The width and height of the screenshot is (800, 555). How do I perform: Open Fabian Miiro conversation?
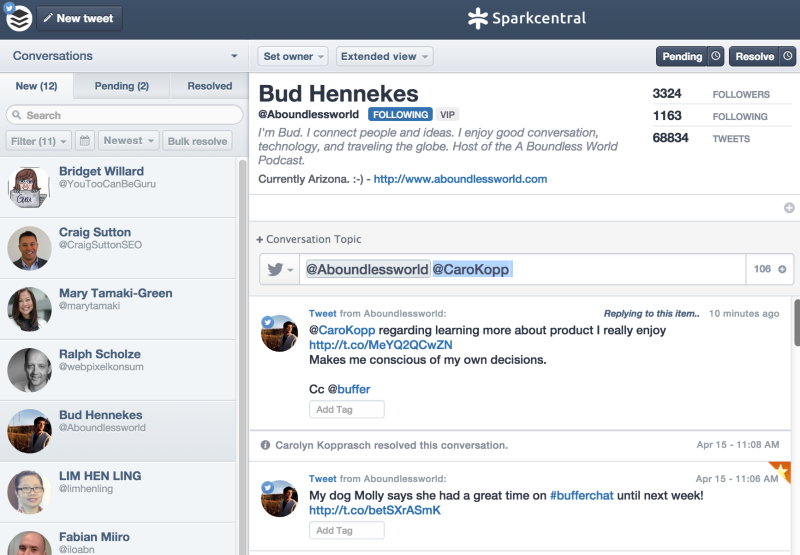(118, 539)
